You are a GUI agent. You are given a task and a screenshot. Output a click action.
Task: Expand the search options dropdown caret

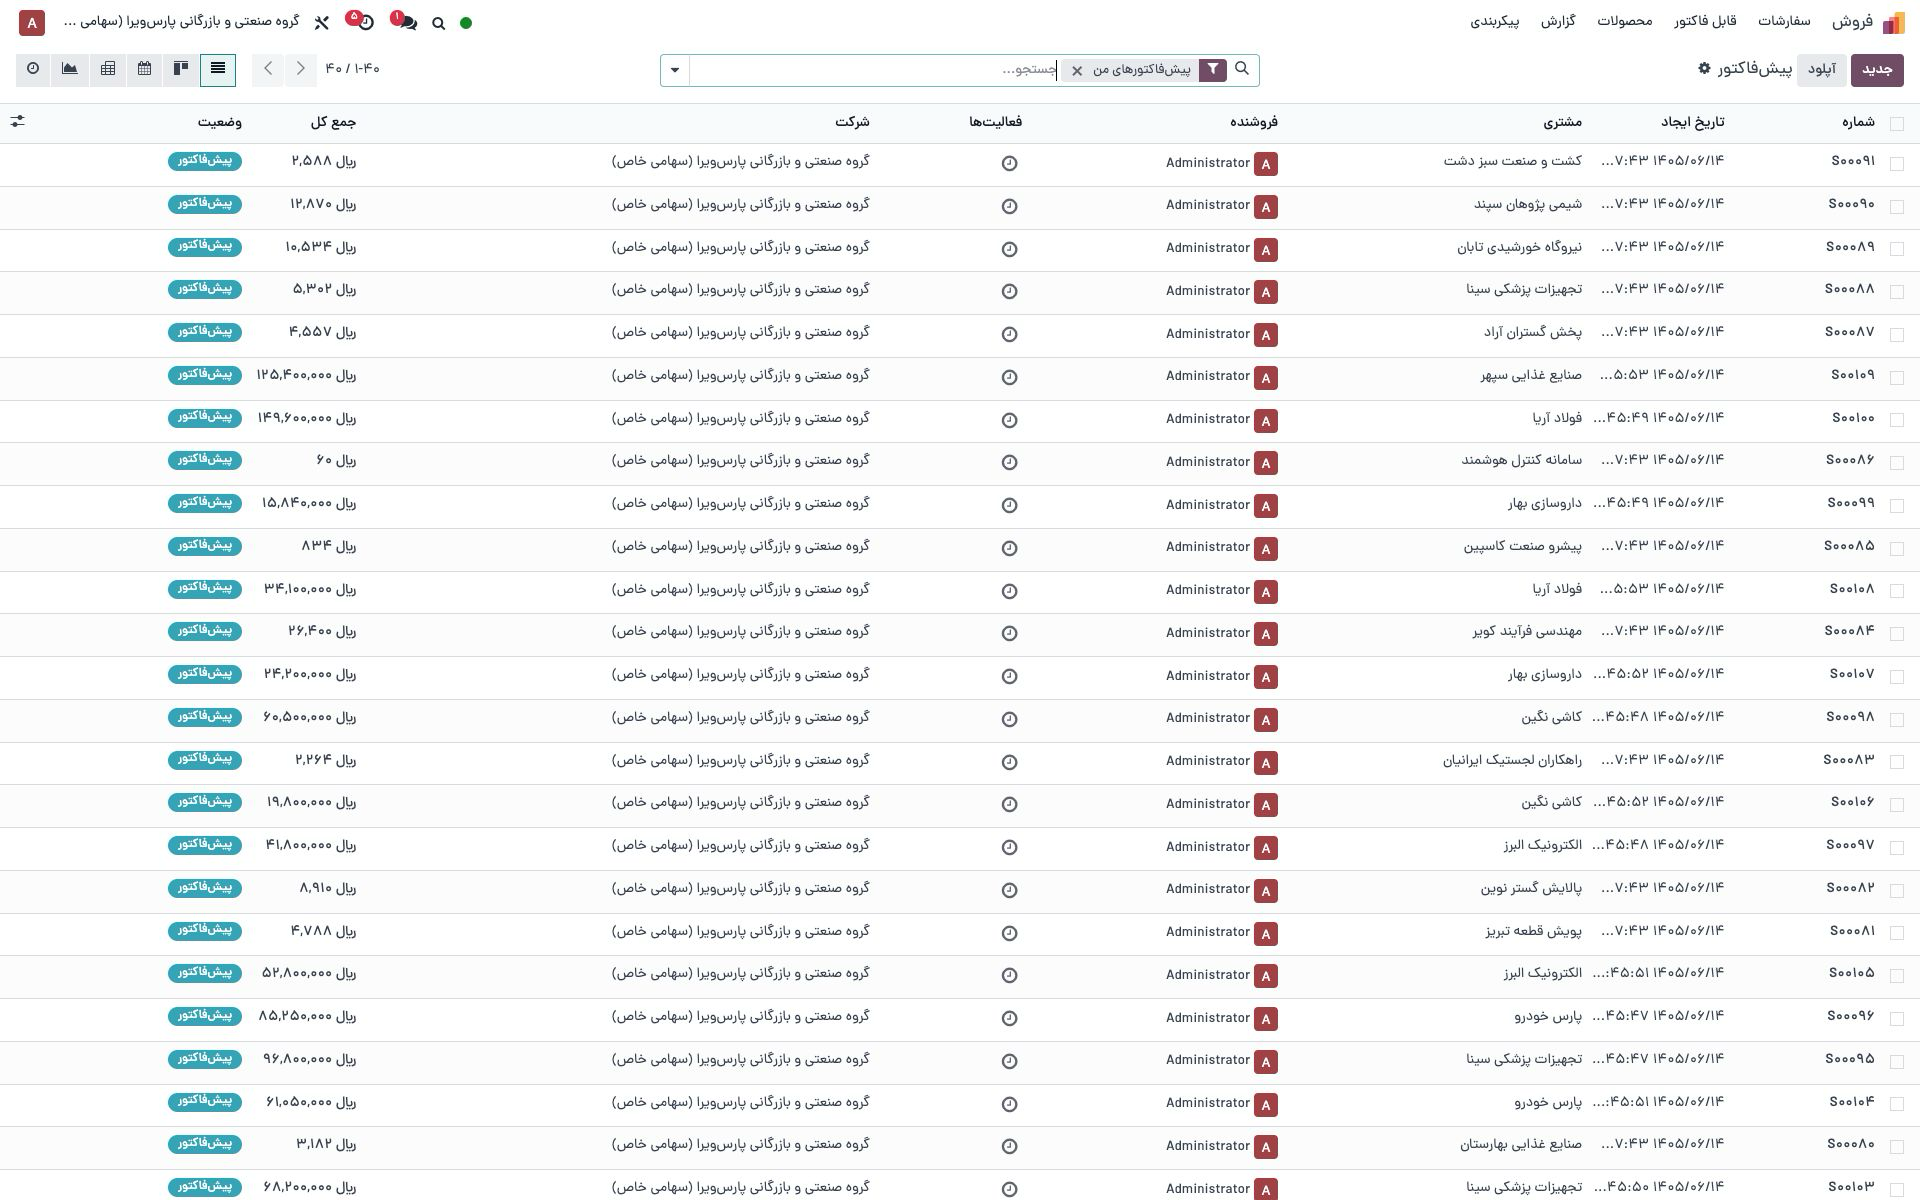[675, 70]
